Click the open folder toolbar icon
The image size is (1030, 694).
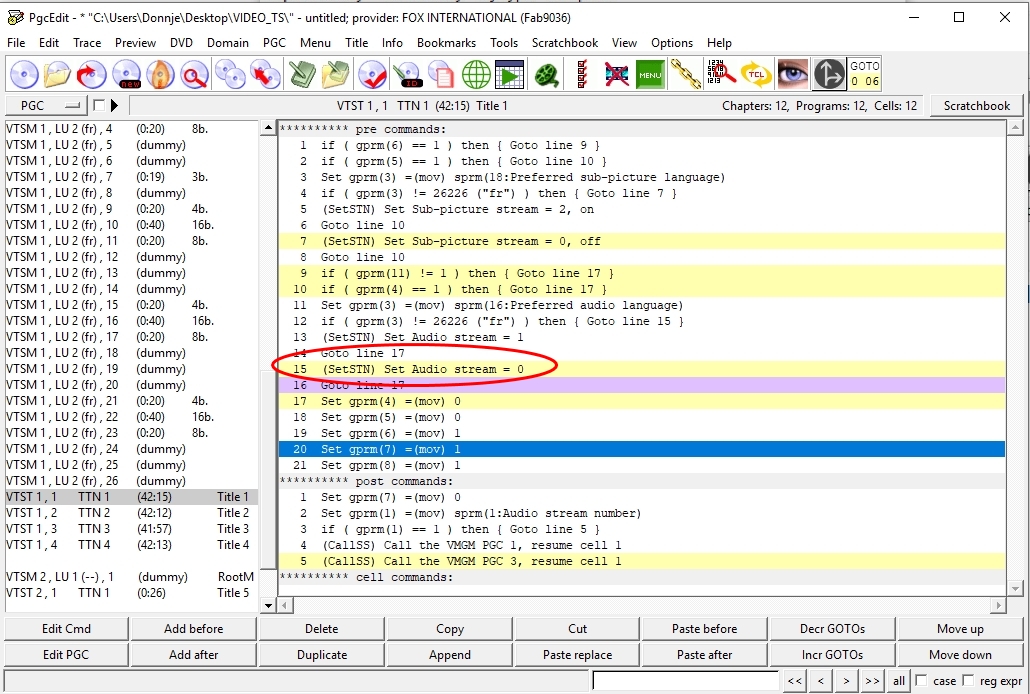(x=58, y=74)
